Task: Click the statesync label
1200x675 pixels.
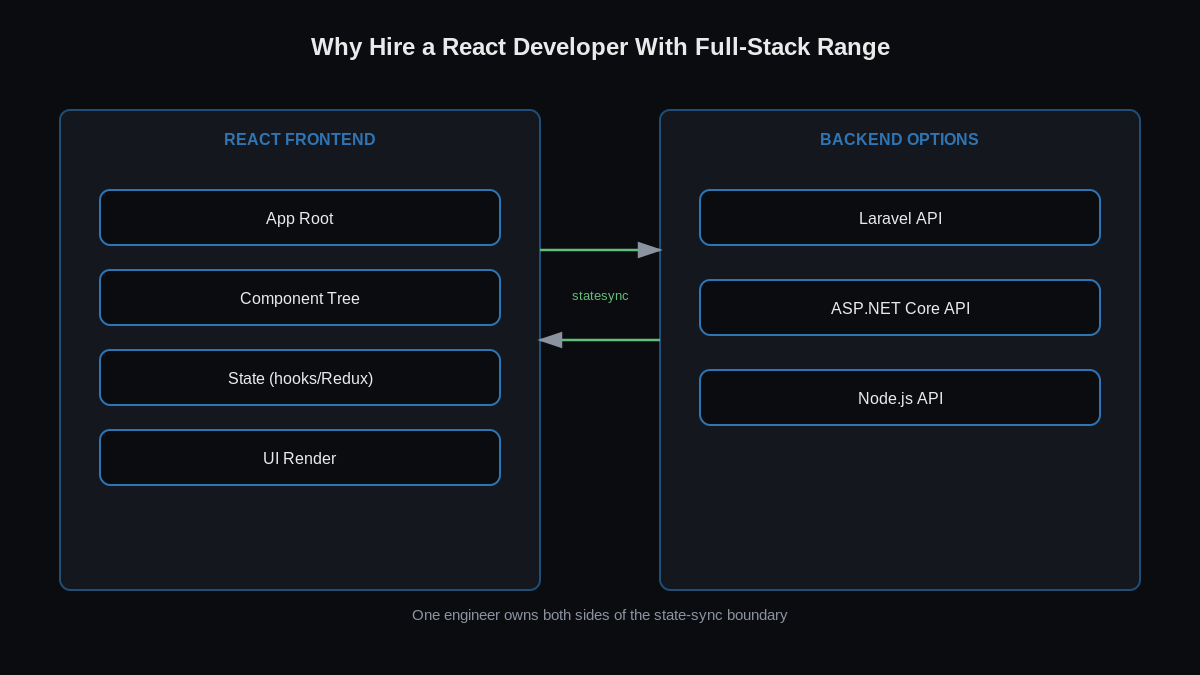Action: coord(600,296)
